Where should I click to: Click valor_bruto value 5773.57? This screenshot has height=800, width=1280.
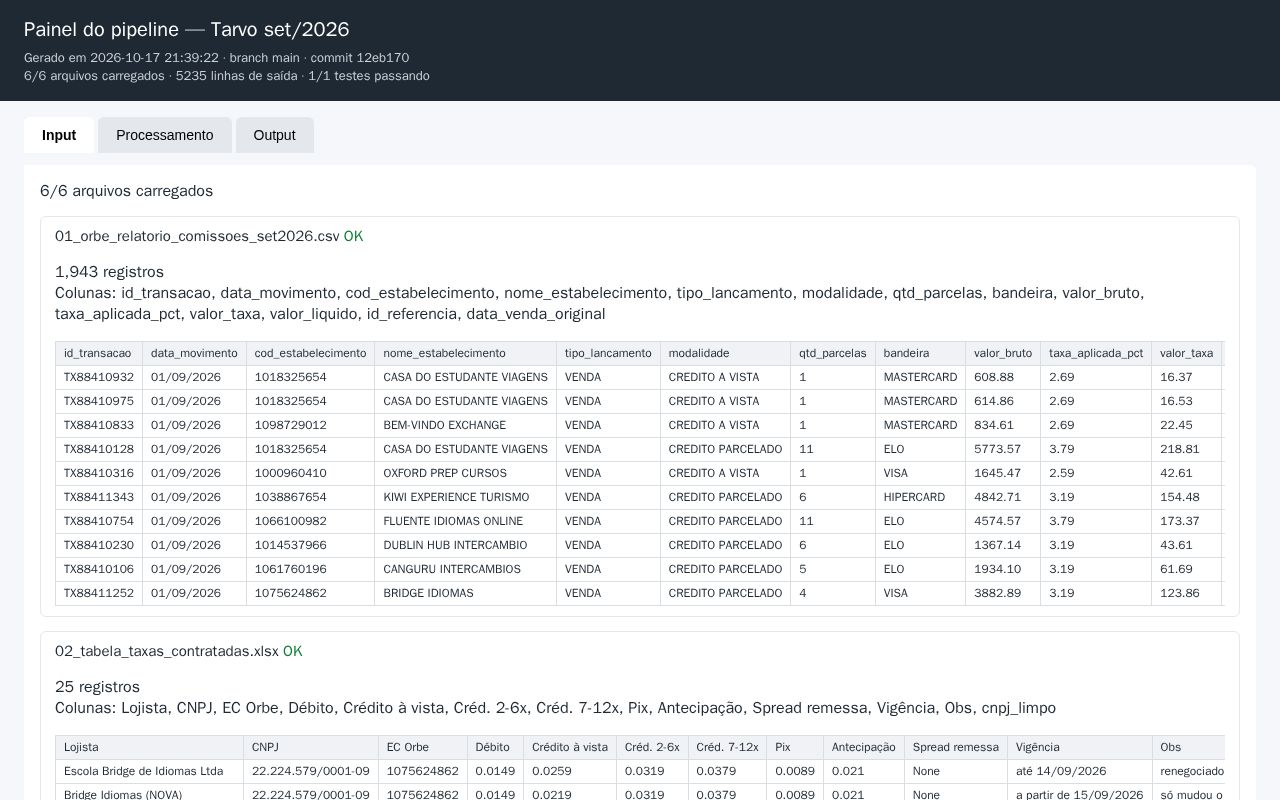tap(1003, 450)
